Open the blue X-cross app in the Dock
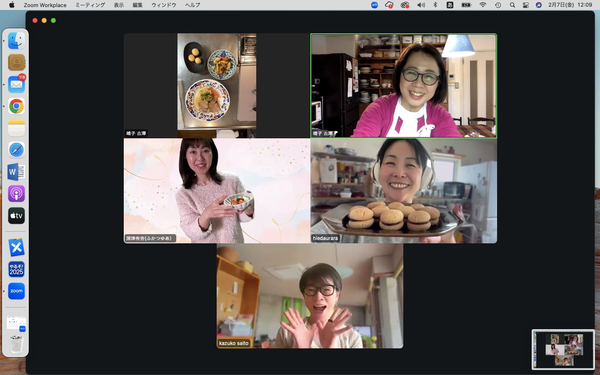600x375 pixels. click(x=16, y=248)
